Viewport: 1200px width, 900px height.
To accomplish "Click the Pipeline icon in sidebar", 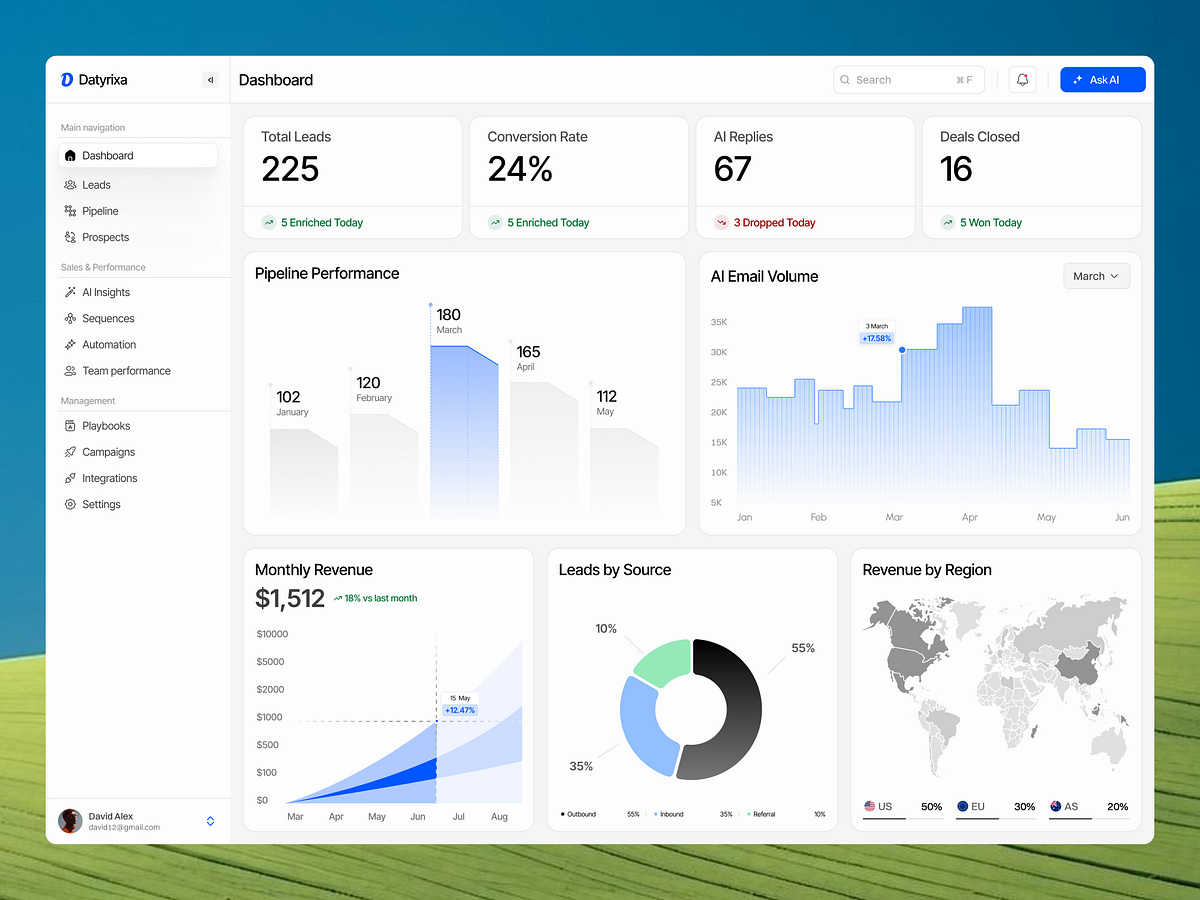I will click(x=70, y=211).
